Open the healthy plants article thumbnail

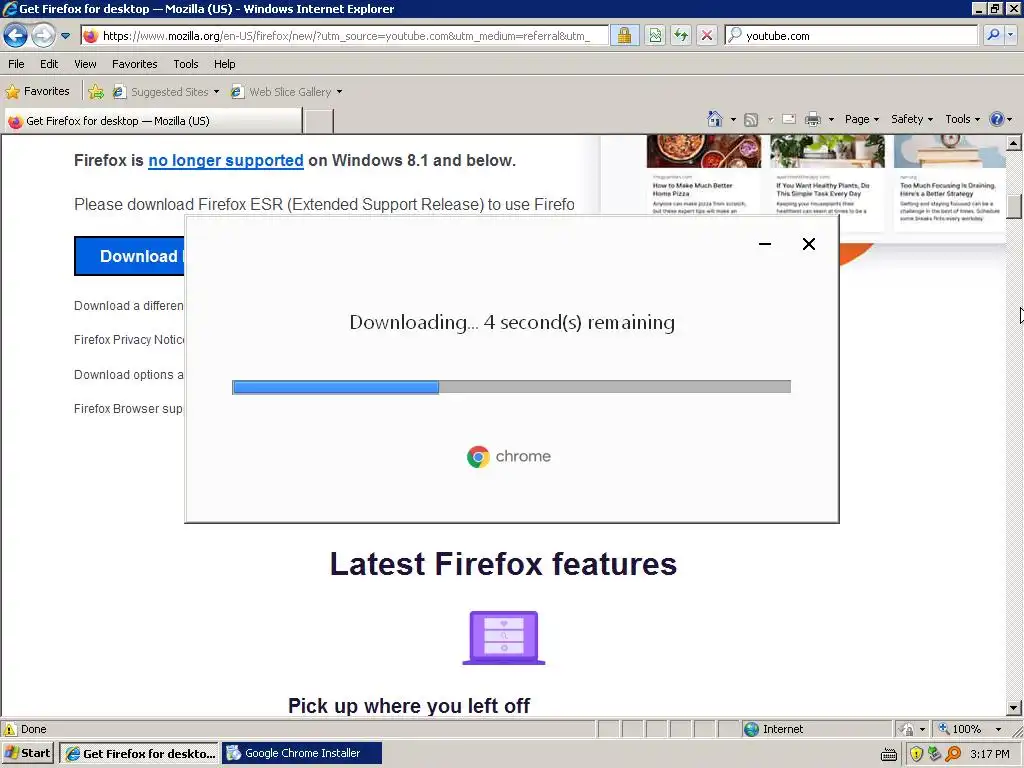pyautogui.click(x=827, y=152)
